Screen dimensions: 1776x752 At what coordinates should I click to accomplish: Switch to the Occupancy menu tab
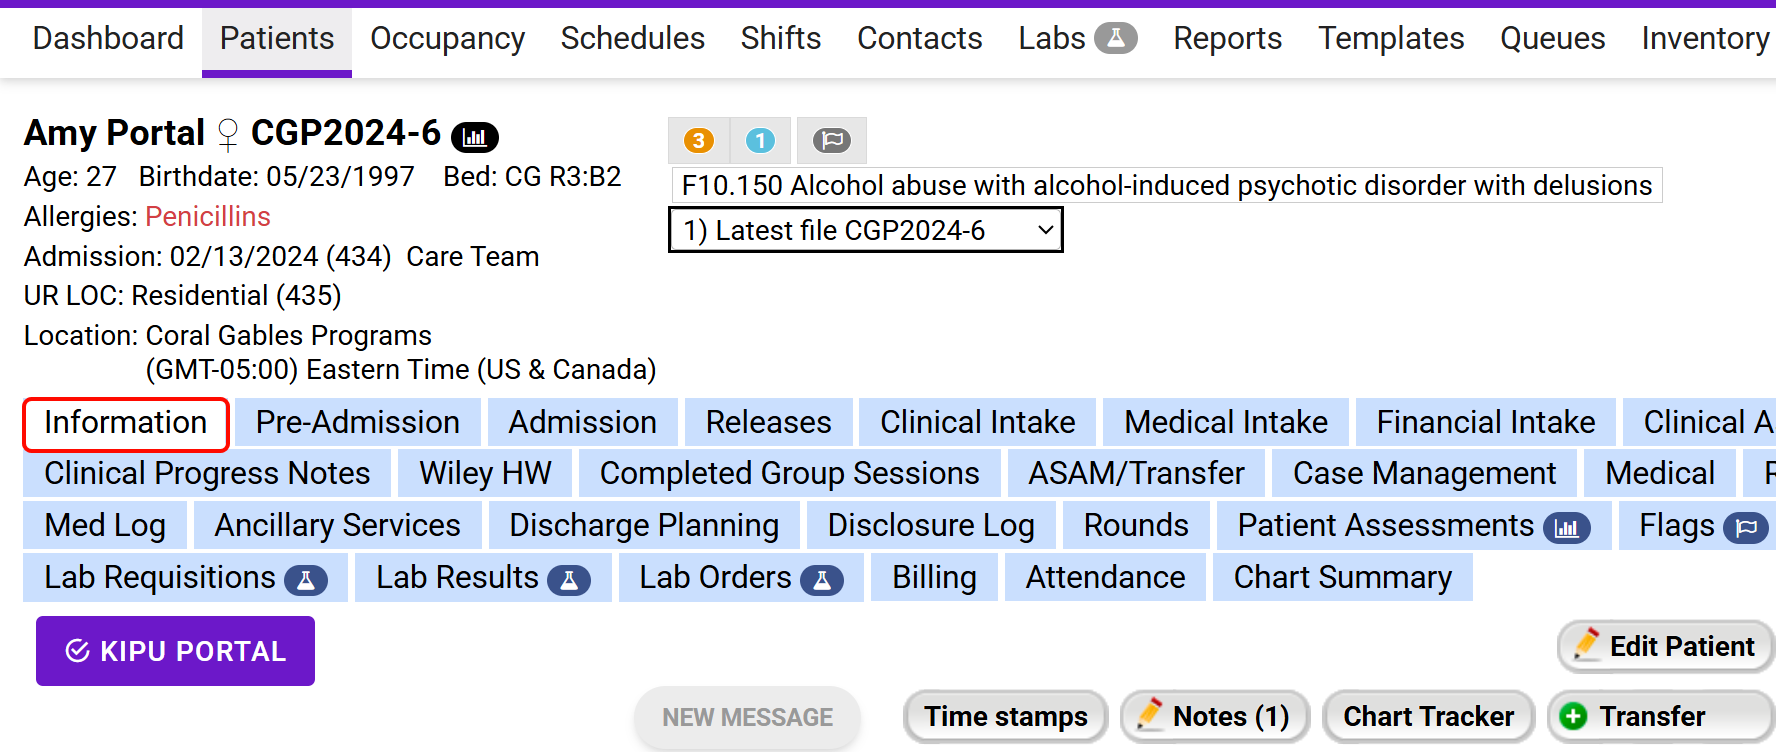coord(447,38)
